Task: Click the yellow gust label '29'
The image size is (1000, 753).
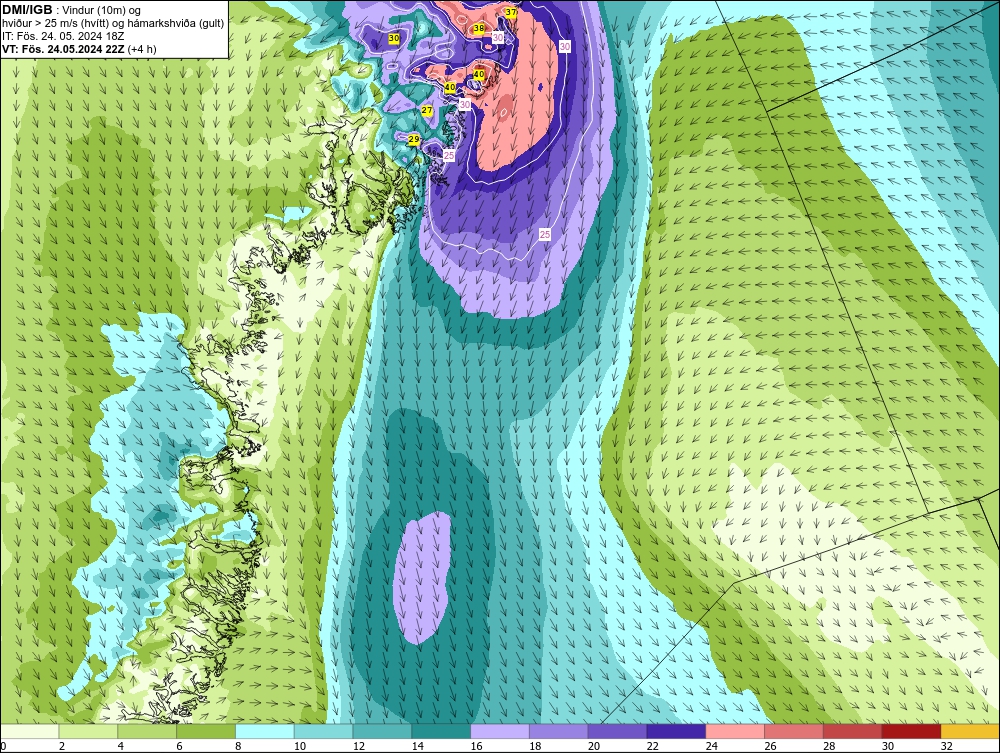Action: coord(413,140)
